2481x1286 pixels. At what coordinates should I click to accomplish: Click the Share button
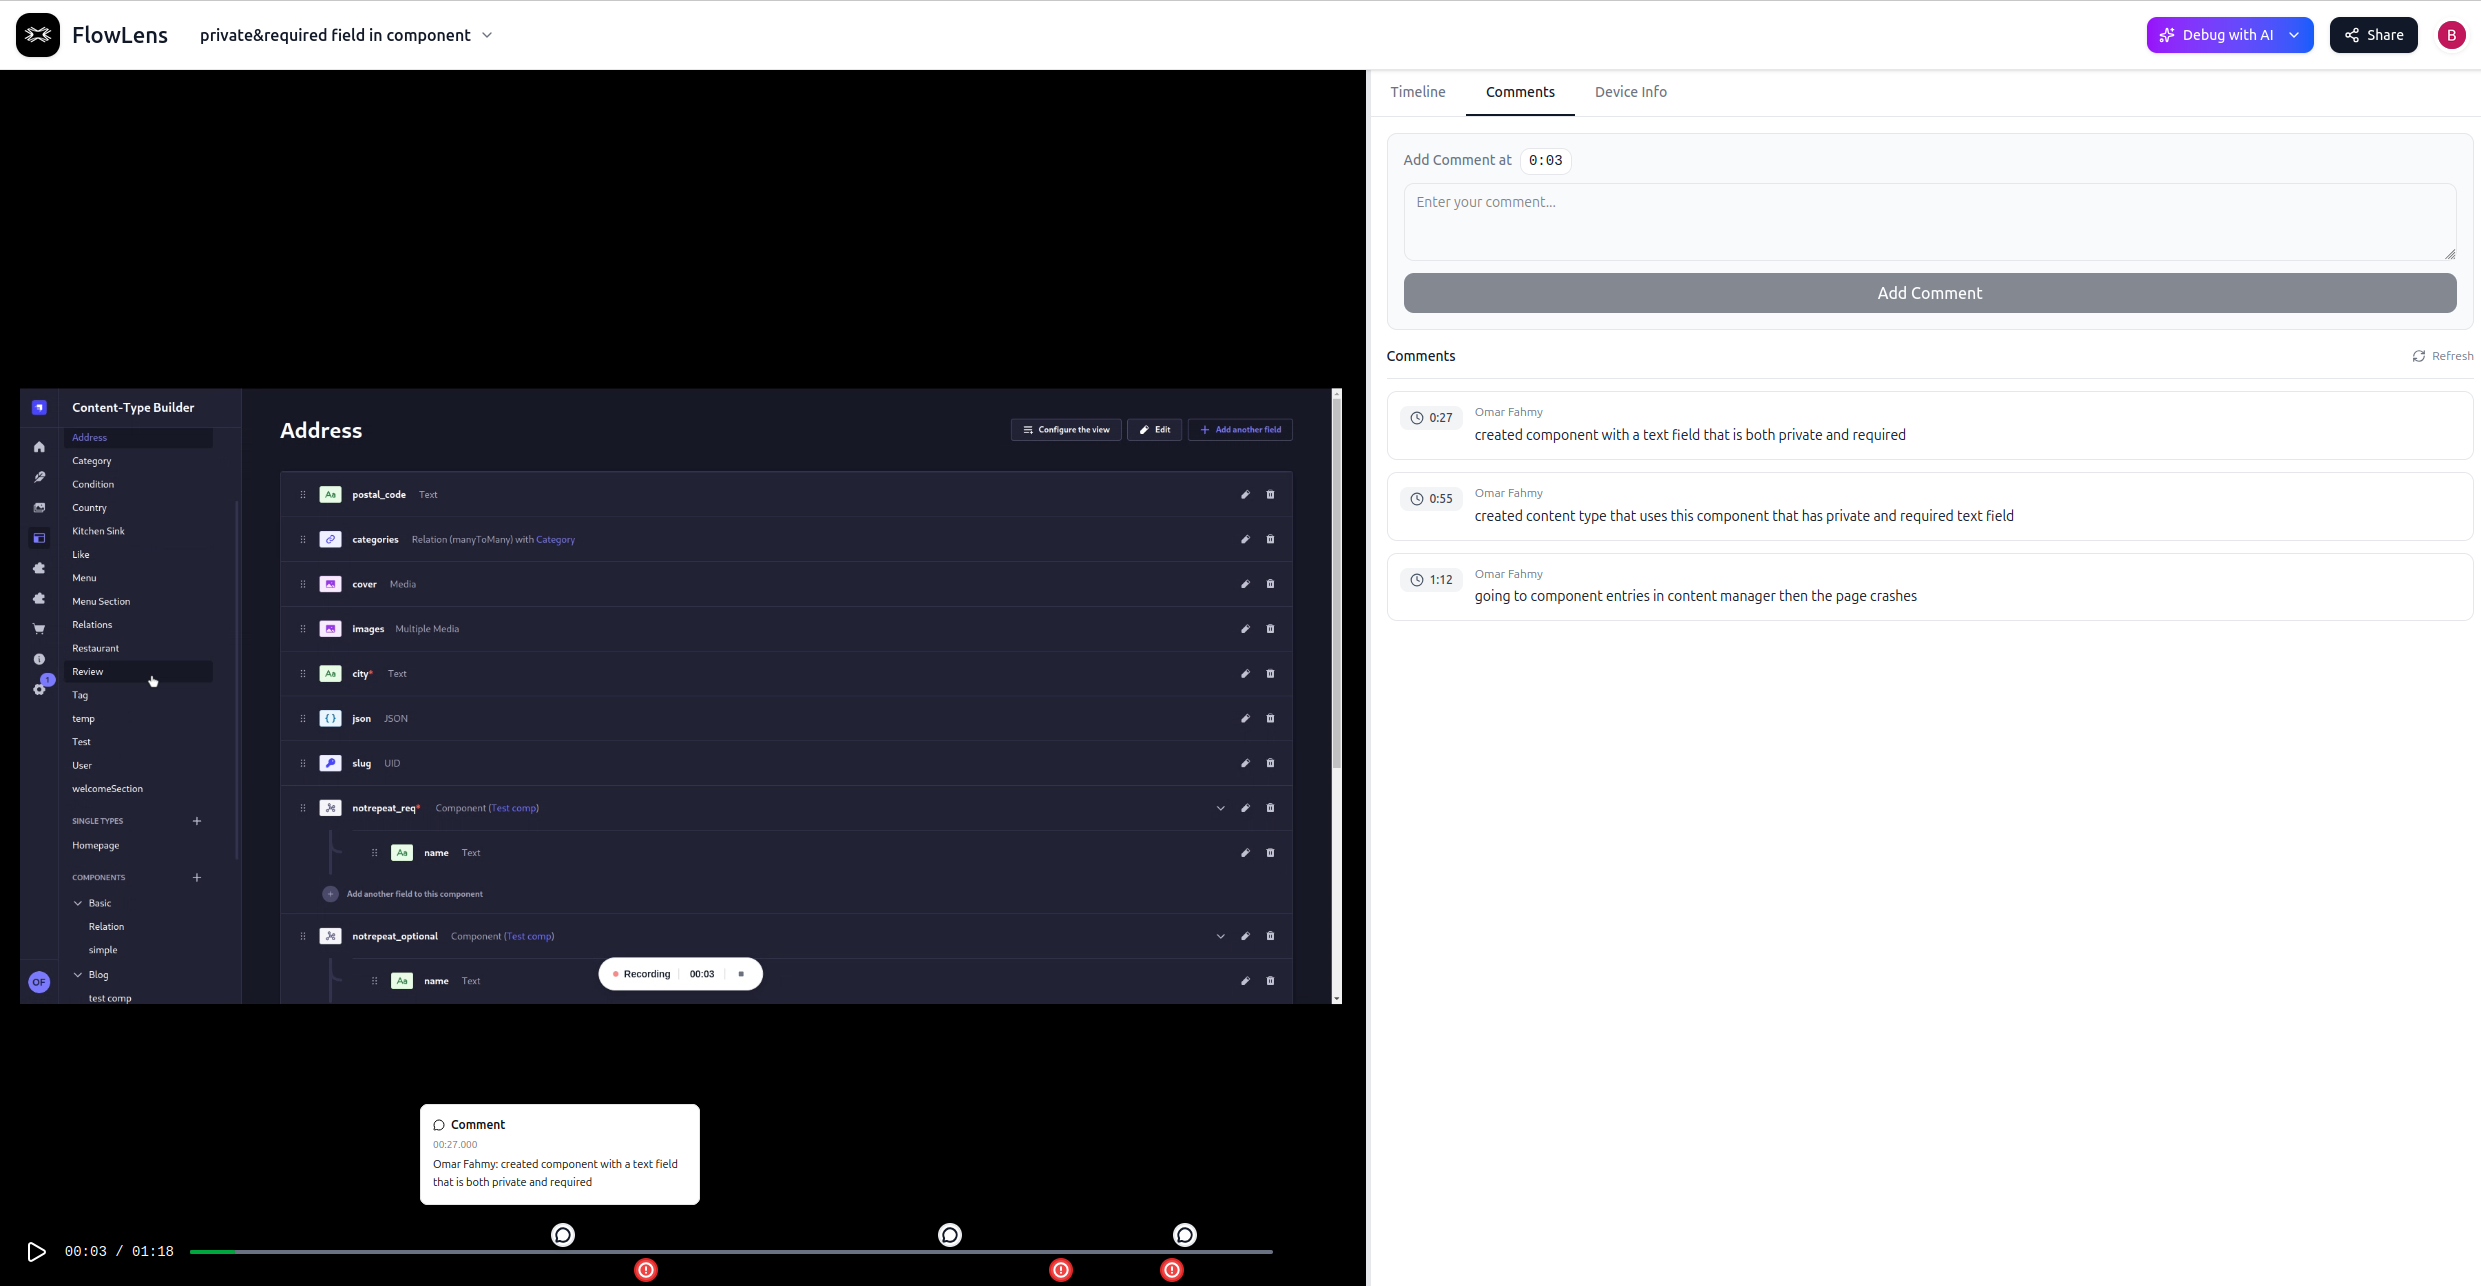click(2373, 35)
